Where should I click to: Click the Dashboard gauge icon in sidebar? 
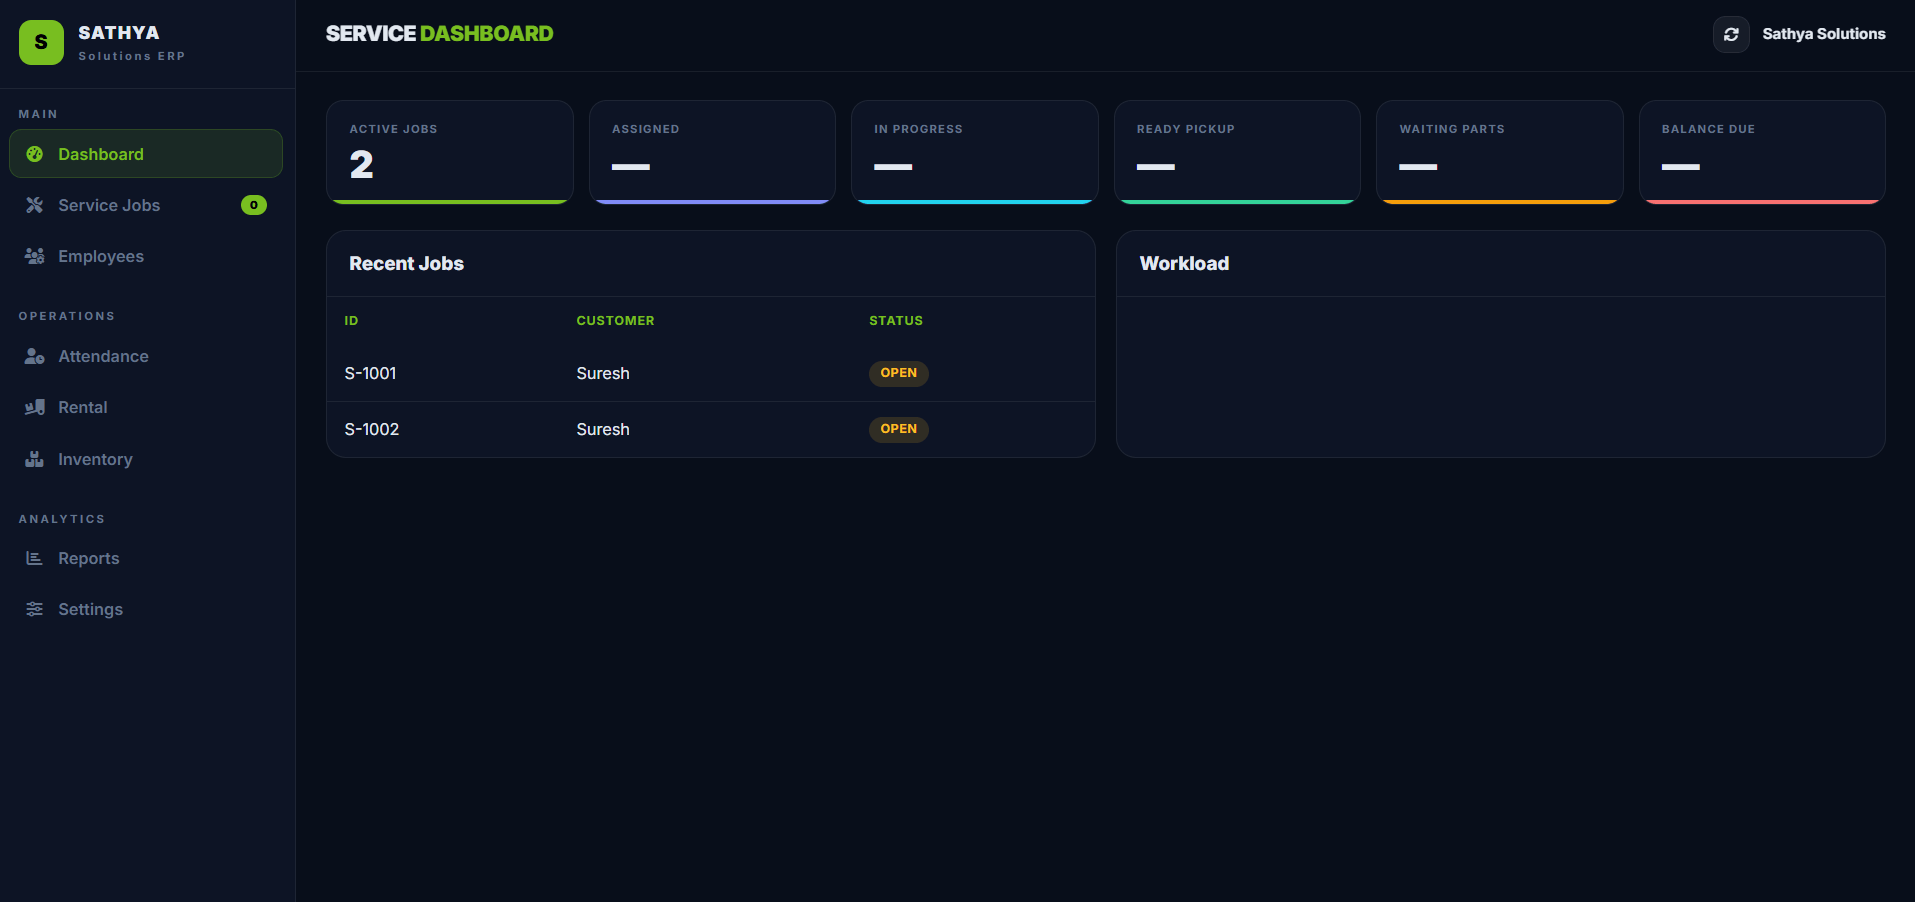pos(35,154)
